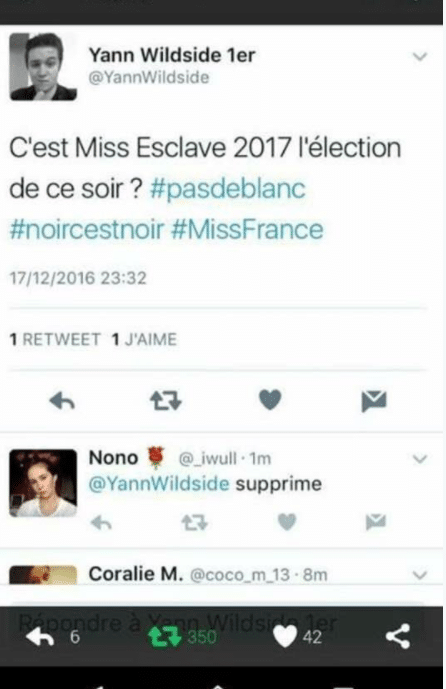Open Yann Wildside's profile picture

pos(43,66)
